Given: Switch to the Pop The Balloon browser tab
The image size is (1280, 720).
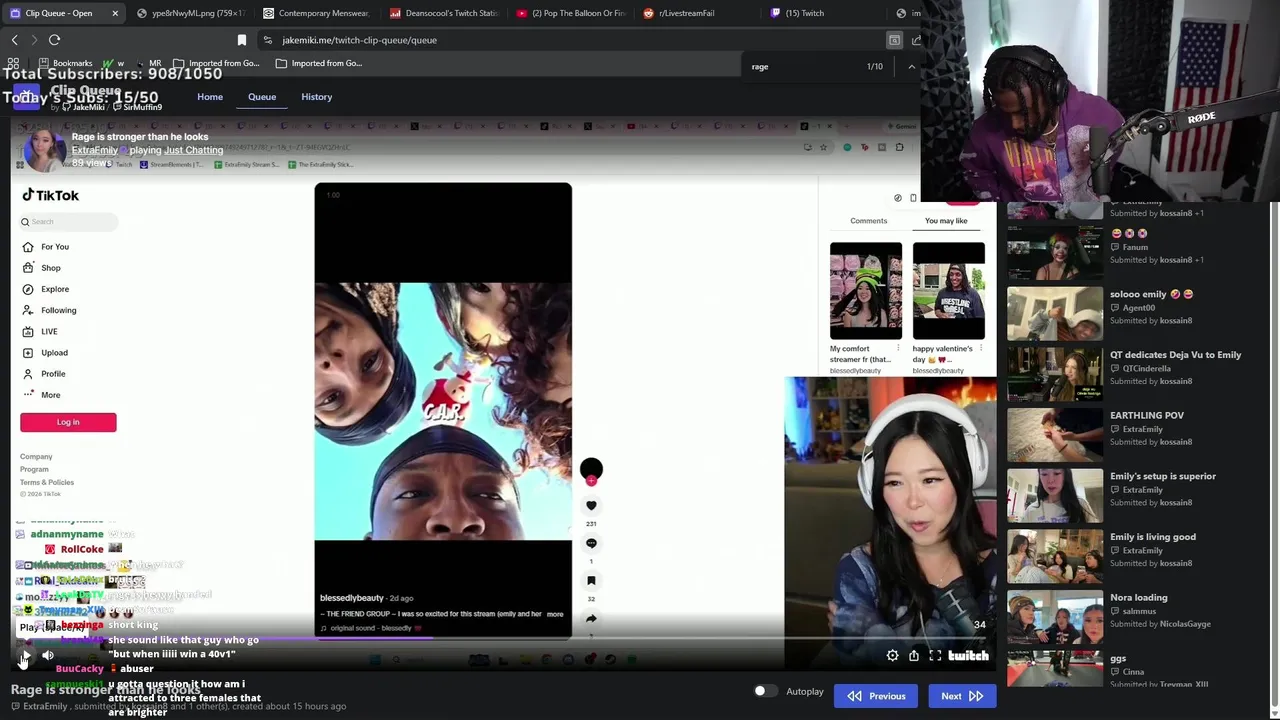Looking at the screenshot, I should pyautogui.click(x=570, y=13).
